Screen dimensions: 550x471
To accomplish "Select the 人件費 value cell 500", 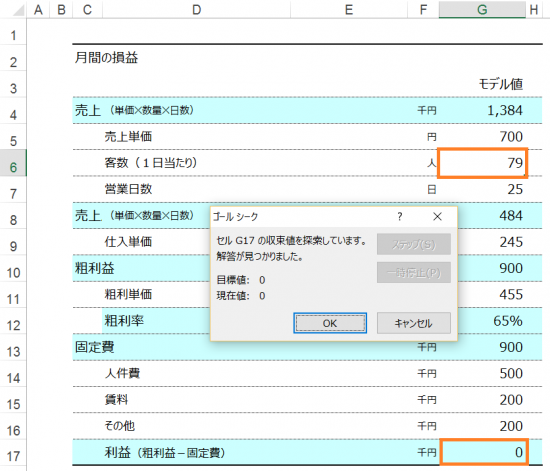I will pos(482,374).
